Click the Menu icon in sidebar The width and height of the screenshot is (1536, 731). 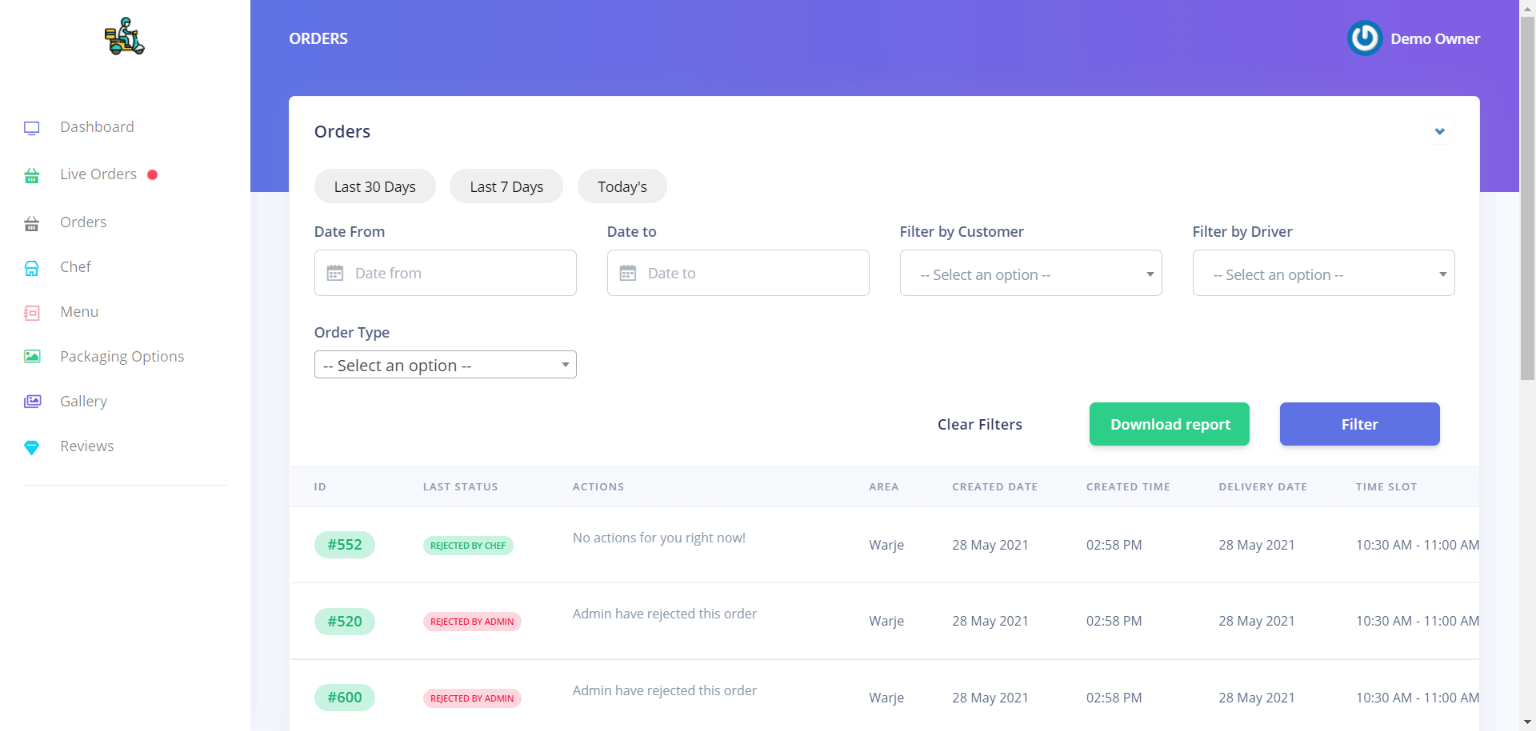[32, 313]
